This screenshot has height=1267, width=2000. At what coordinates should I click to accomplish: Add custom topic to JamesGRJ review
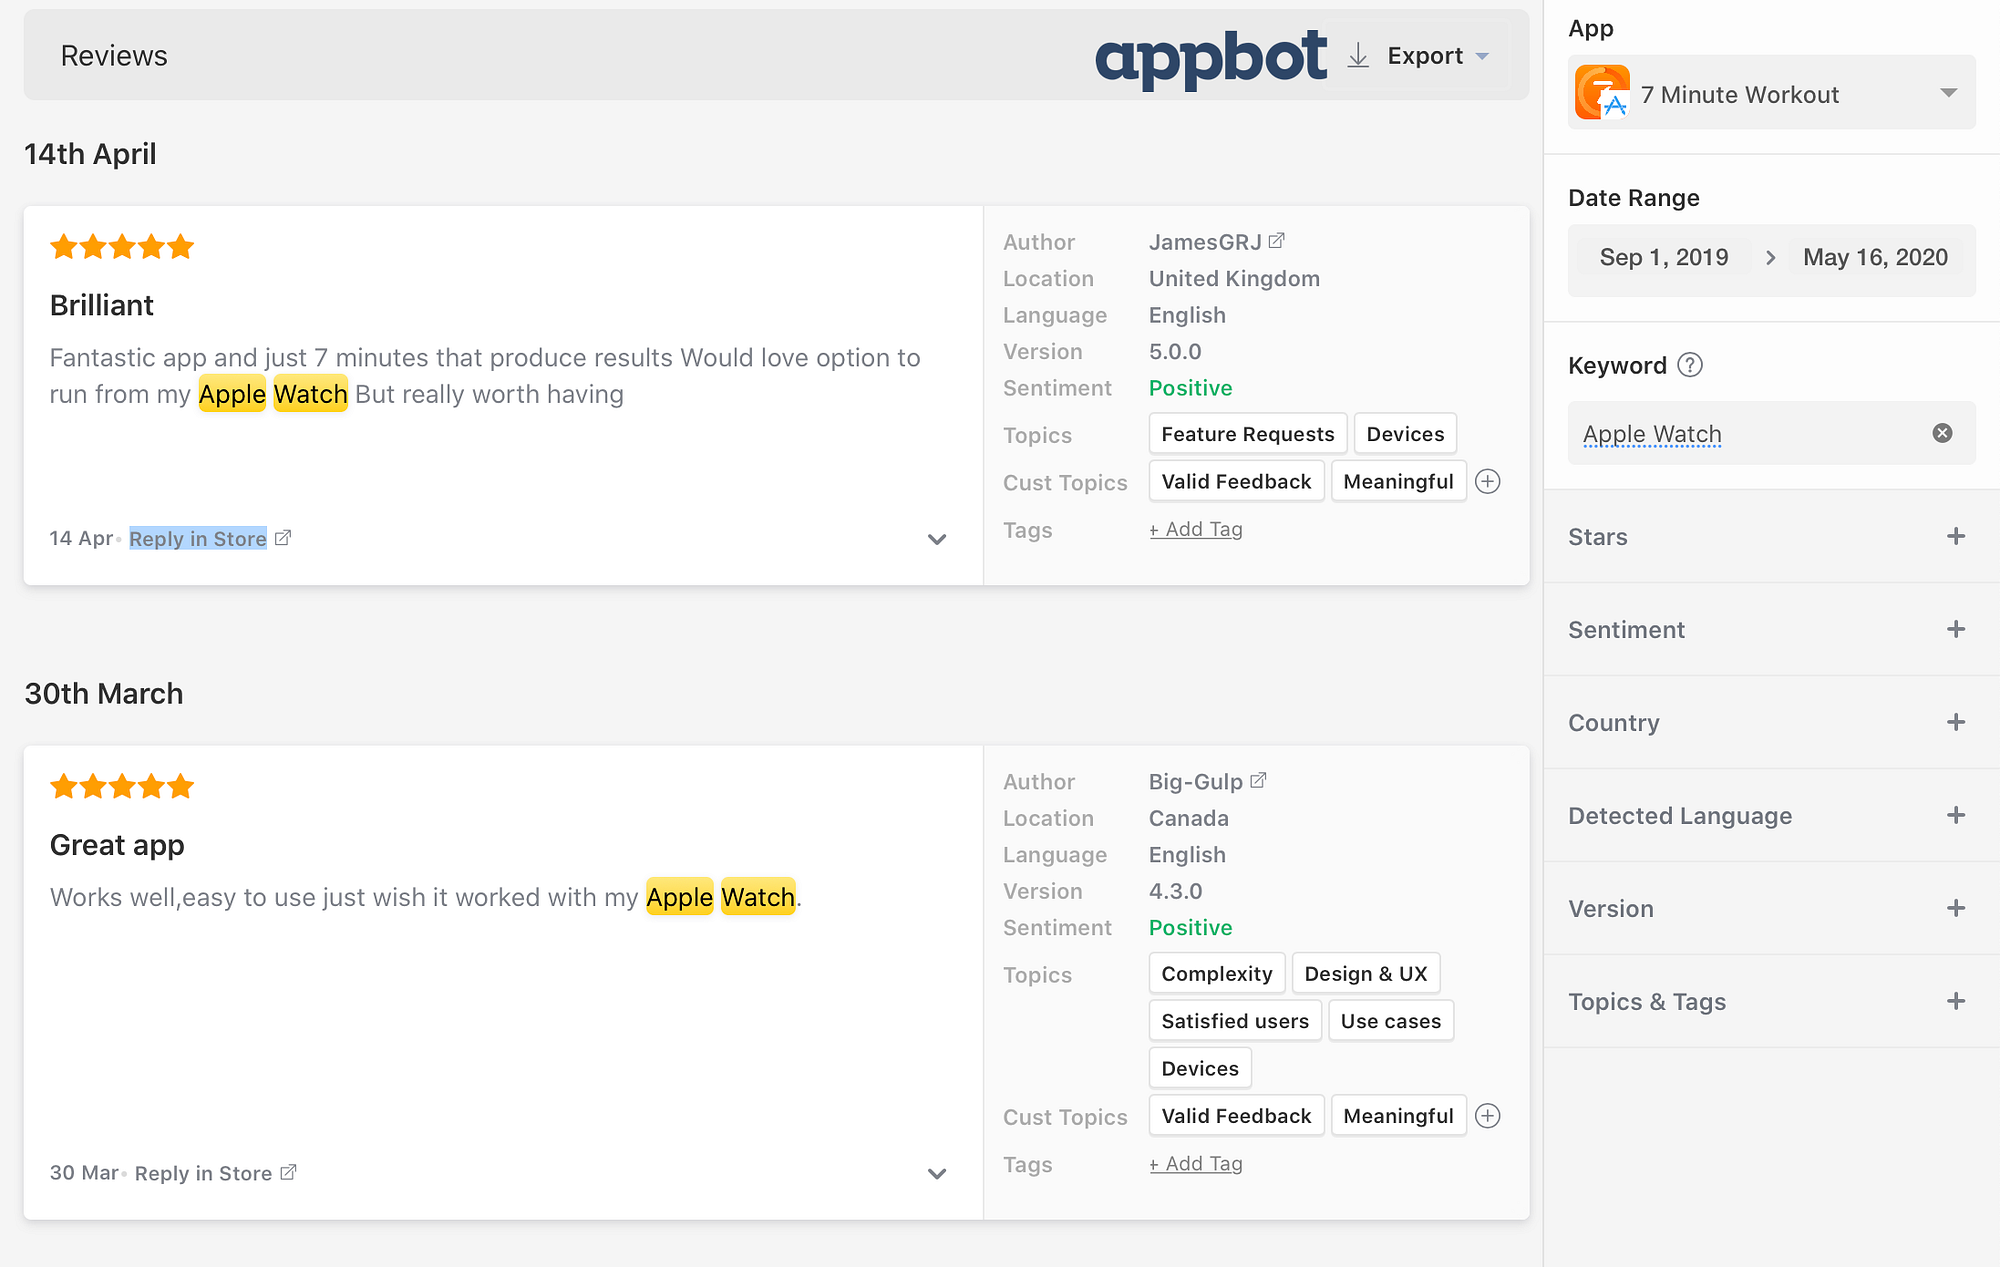(1488, 482)
